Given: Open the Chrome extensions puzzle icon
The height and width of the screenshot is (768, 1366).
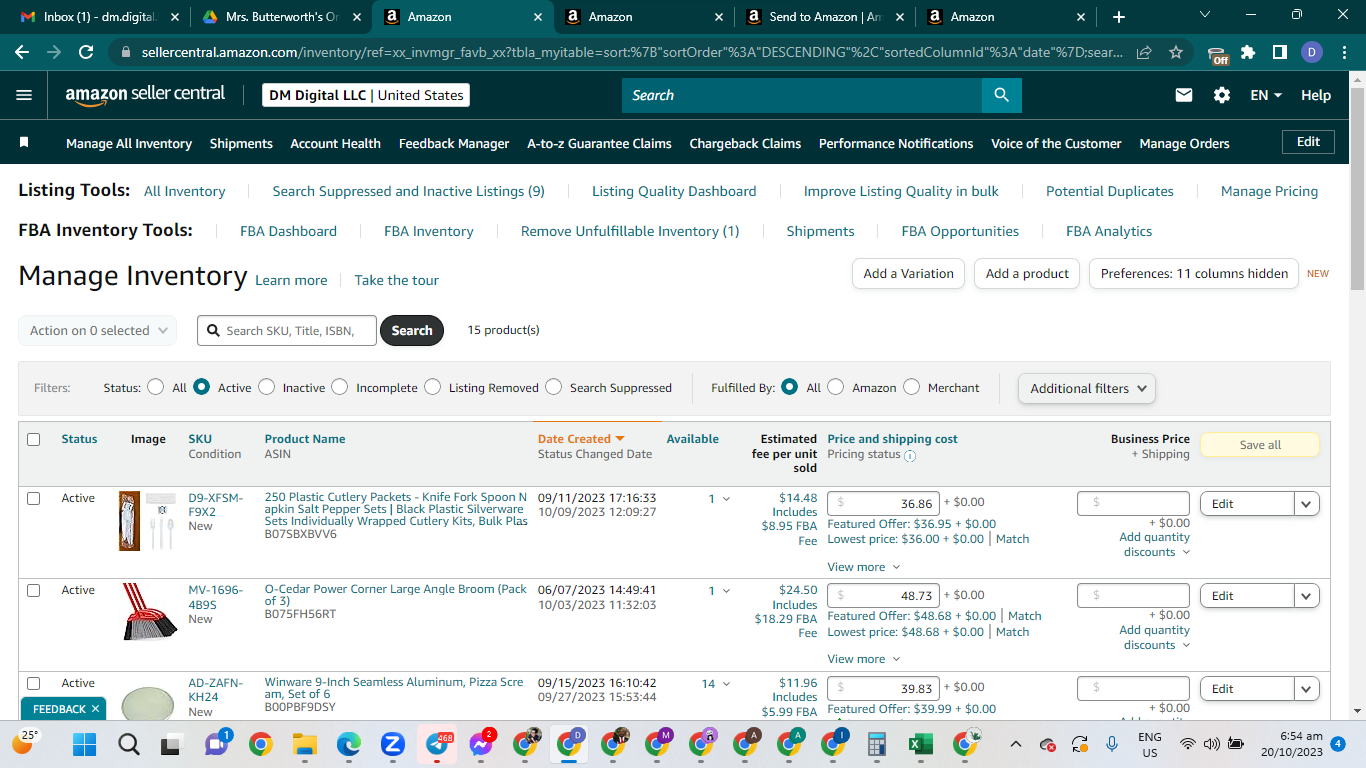Looking at the screenshot, I should (x=1248, y=52).
